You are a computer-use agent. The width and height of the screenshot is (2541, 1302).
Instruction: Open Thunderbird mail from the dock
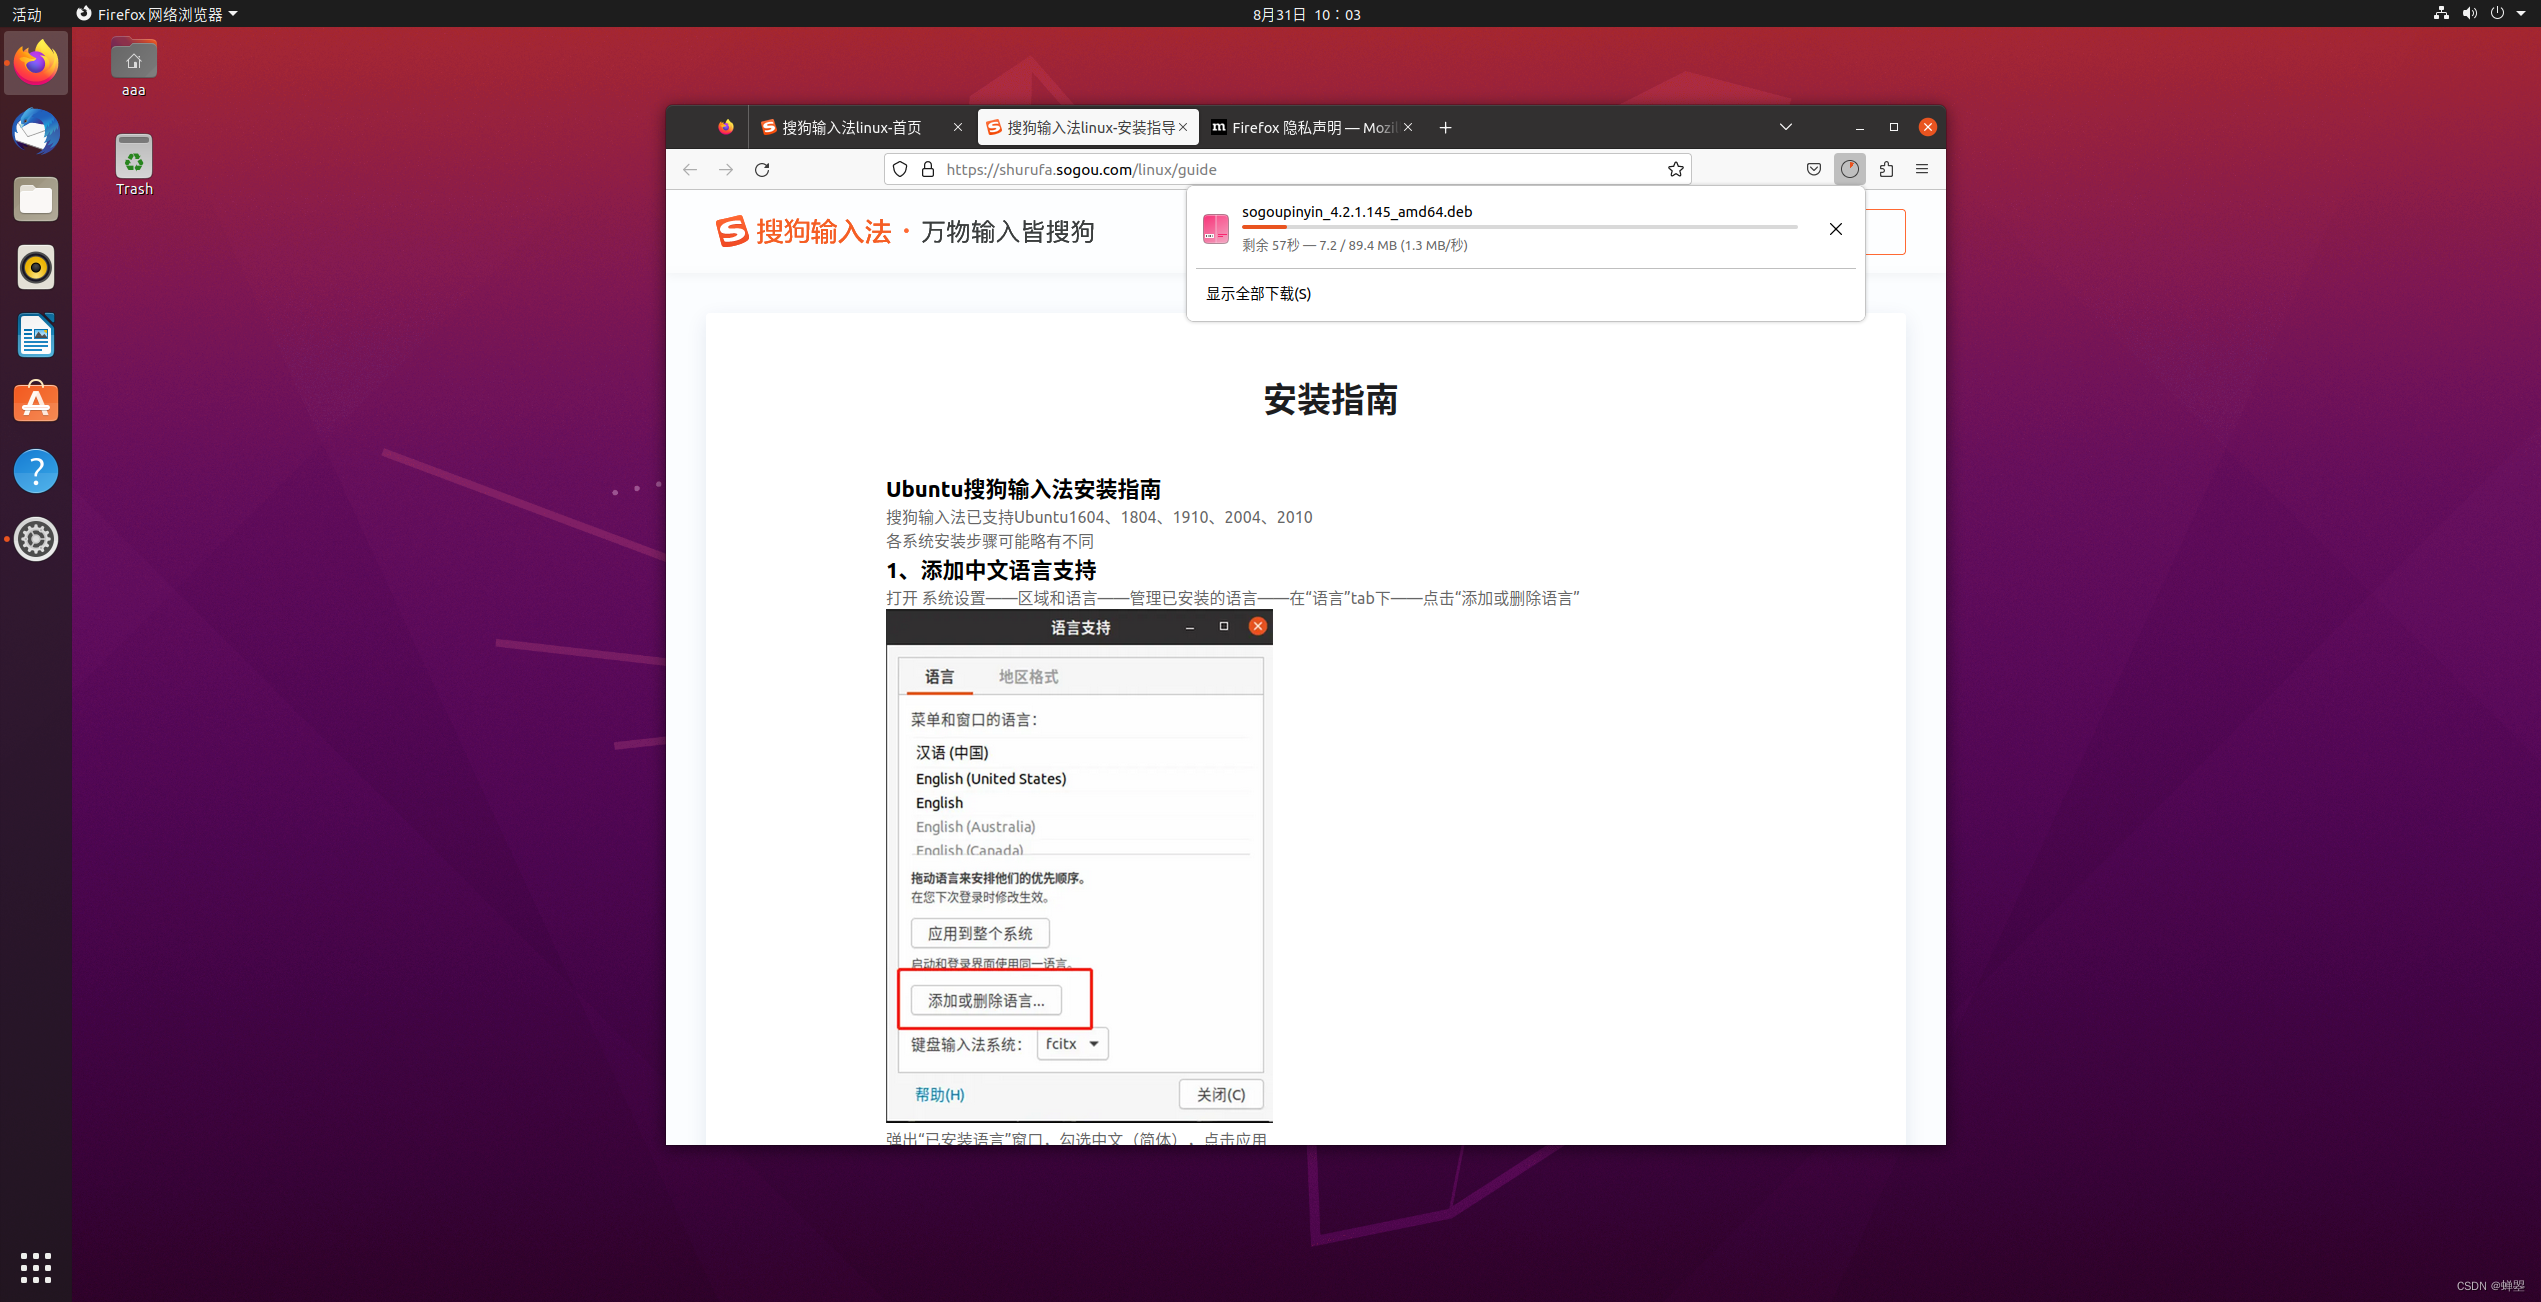36,131
